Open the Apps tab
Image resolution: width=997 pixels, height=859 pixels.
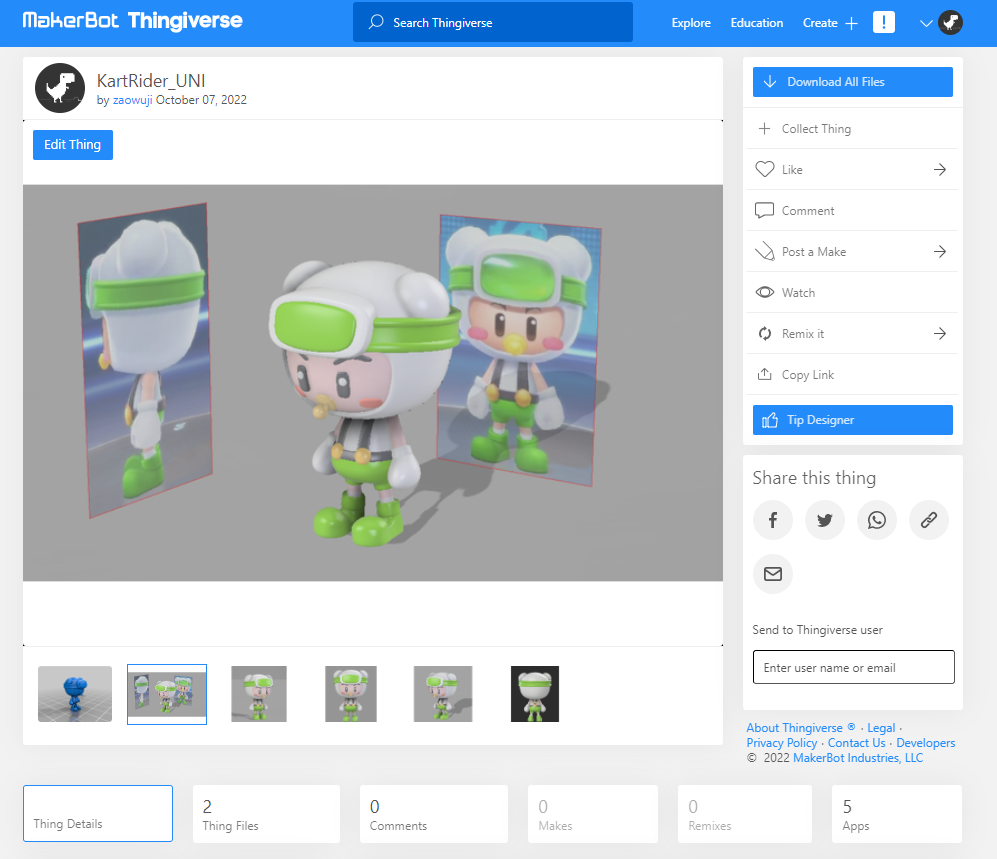click(896, 814)
